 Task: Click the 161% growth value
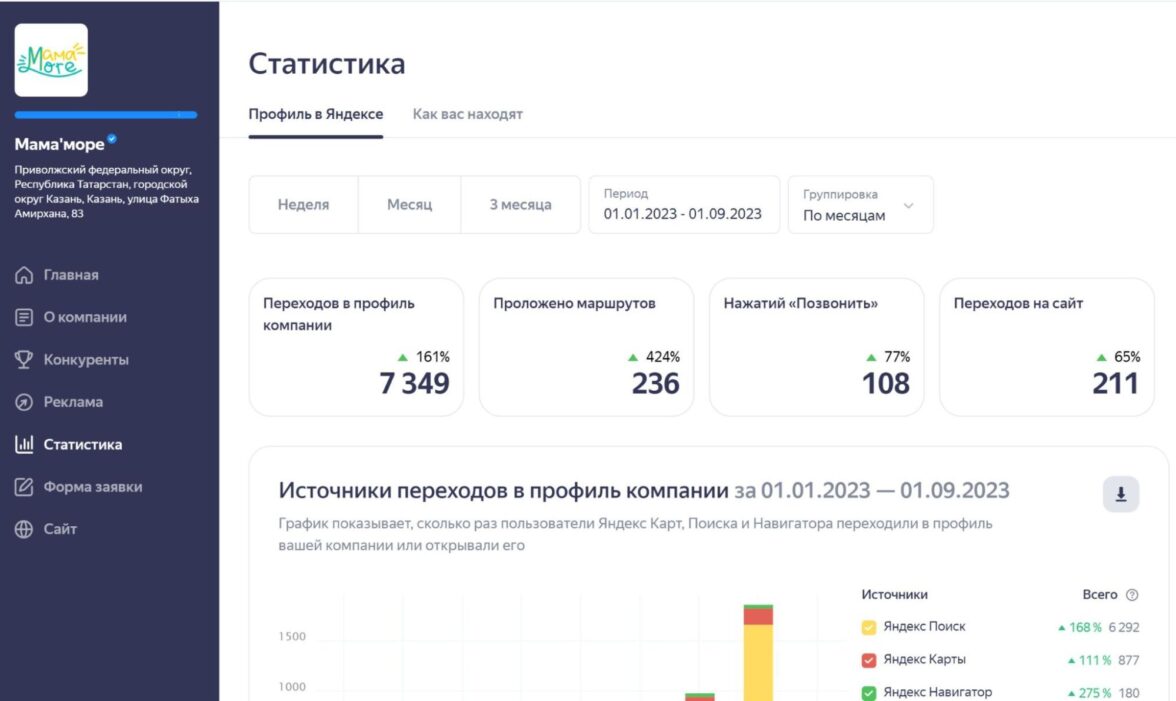[433, 357]
